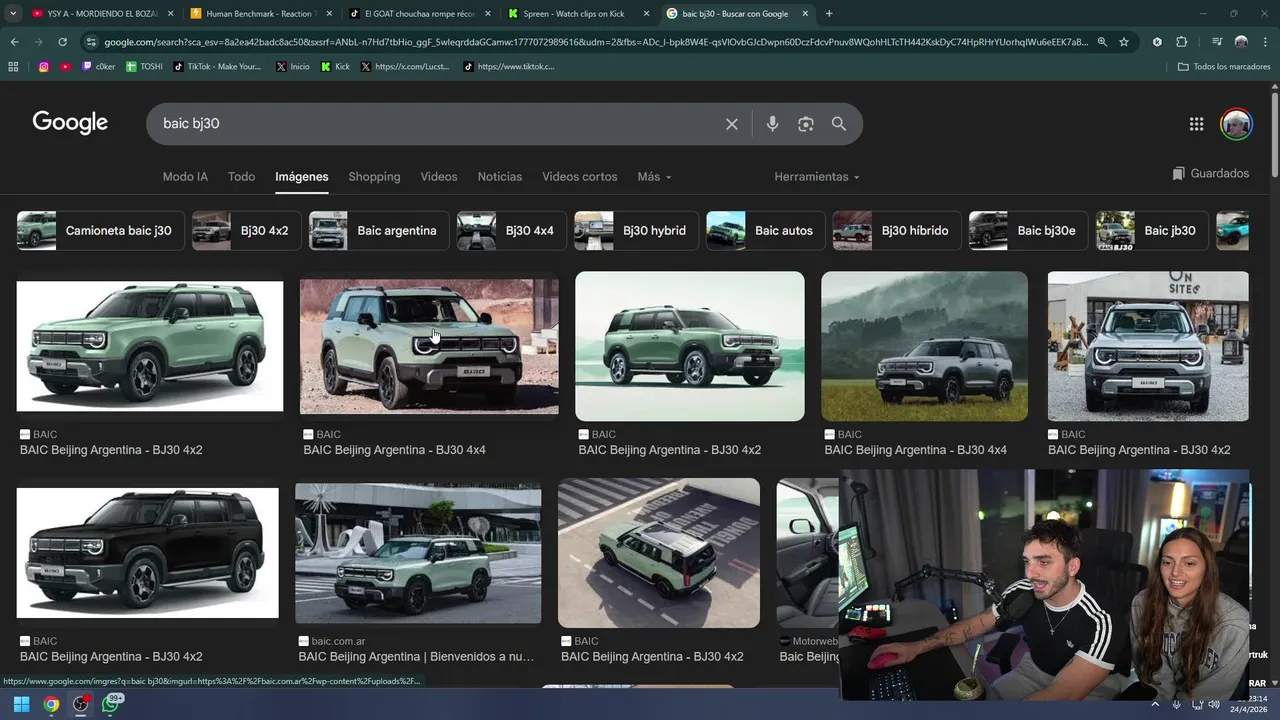Reload the current page
This screenshot has height=720, width=1280.
(x=62, y=42)
